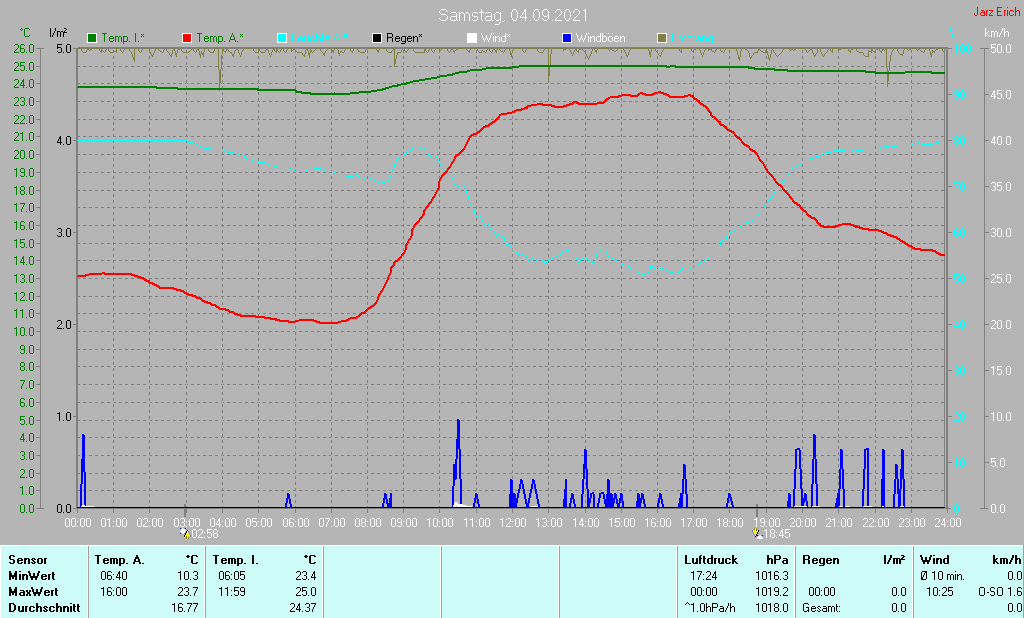The width and height of the screenshot is (1024, 618).
Task: Select the MinWert row label
Action: 31,576
